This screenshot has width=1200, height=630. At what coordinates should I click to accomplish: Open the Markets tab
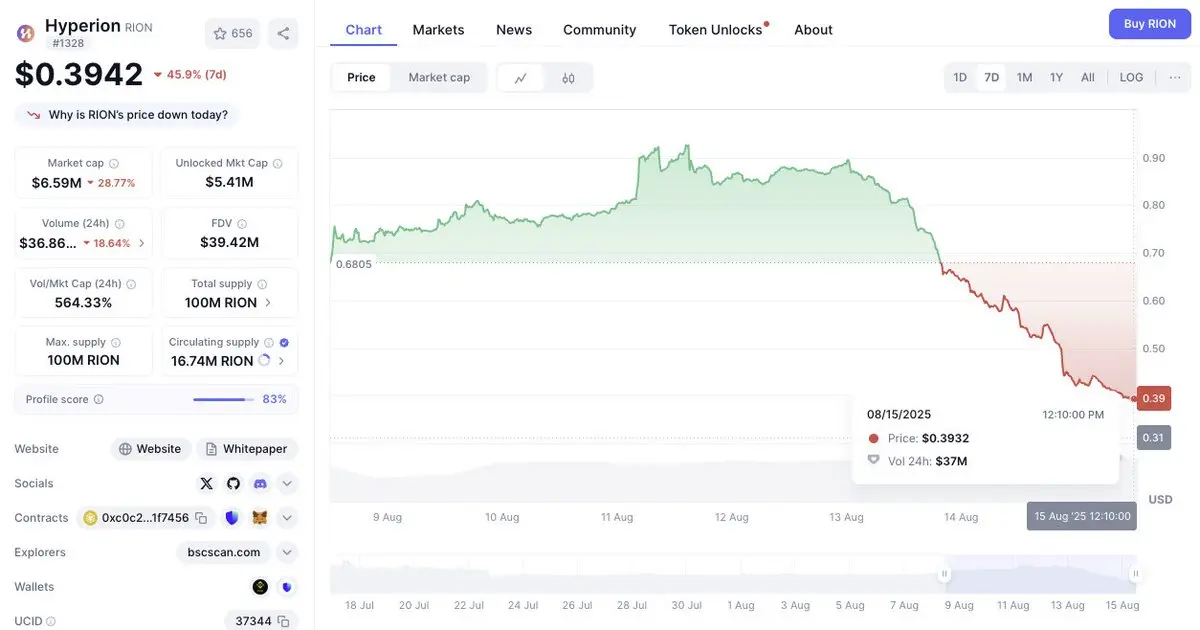(x=438, y=30)
